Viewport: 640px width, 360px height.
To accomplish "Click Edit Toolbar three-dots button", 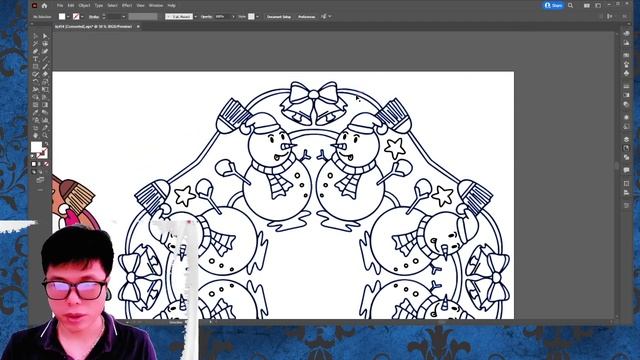I will 40,190.
